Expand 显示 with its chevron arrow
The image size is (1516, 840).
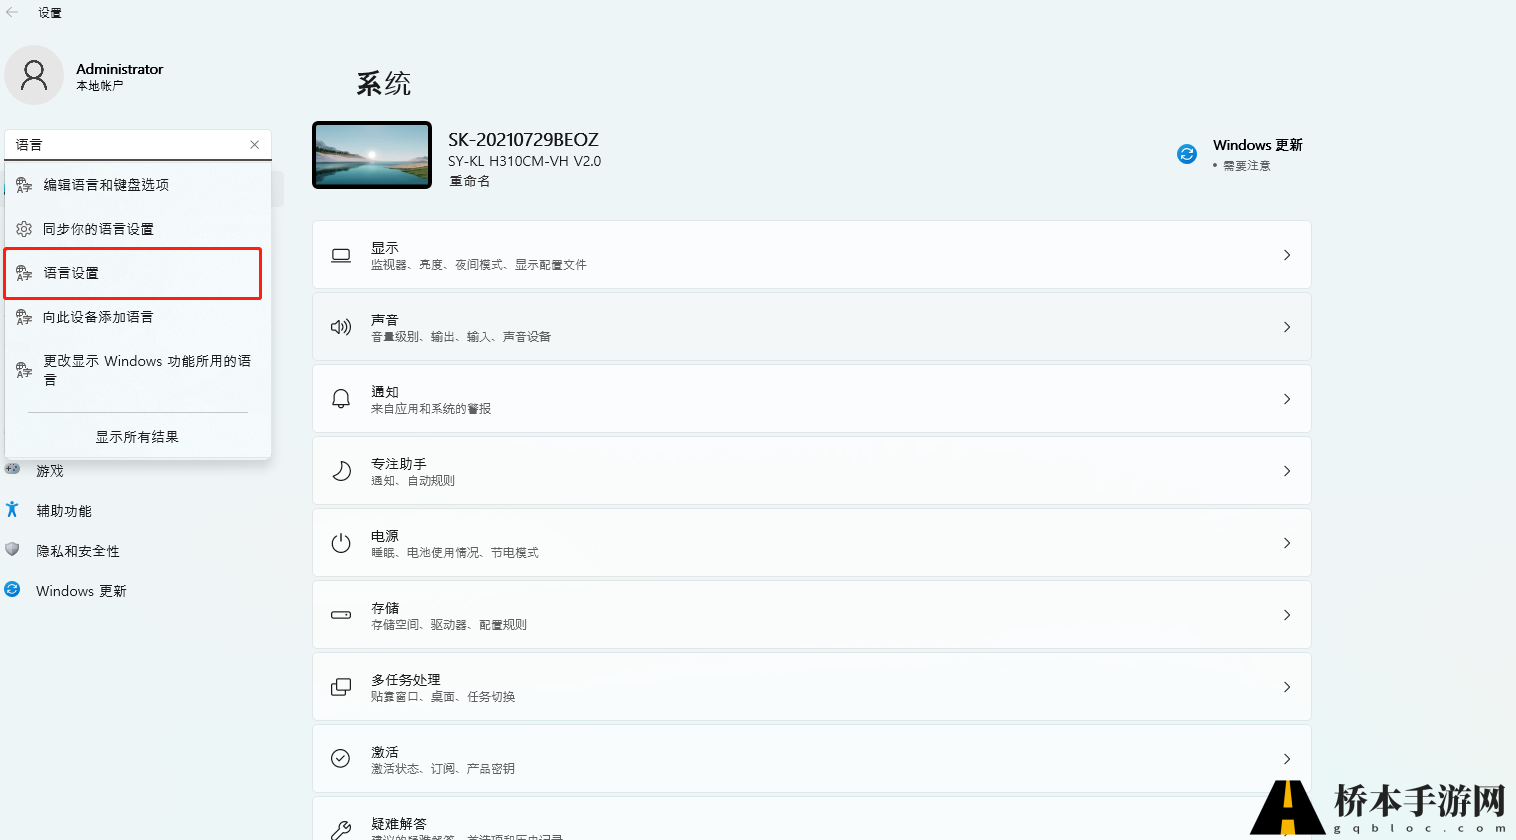[1287, 255]
